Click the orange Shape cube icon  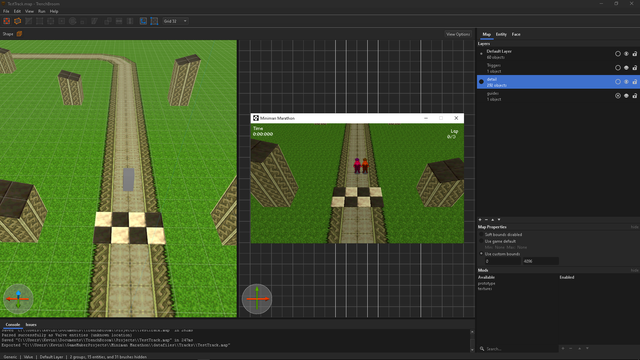pyautogui.click(x=19, y=34)
